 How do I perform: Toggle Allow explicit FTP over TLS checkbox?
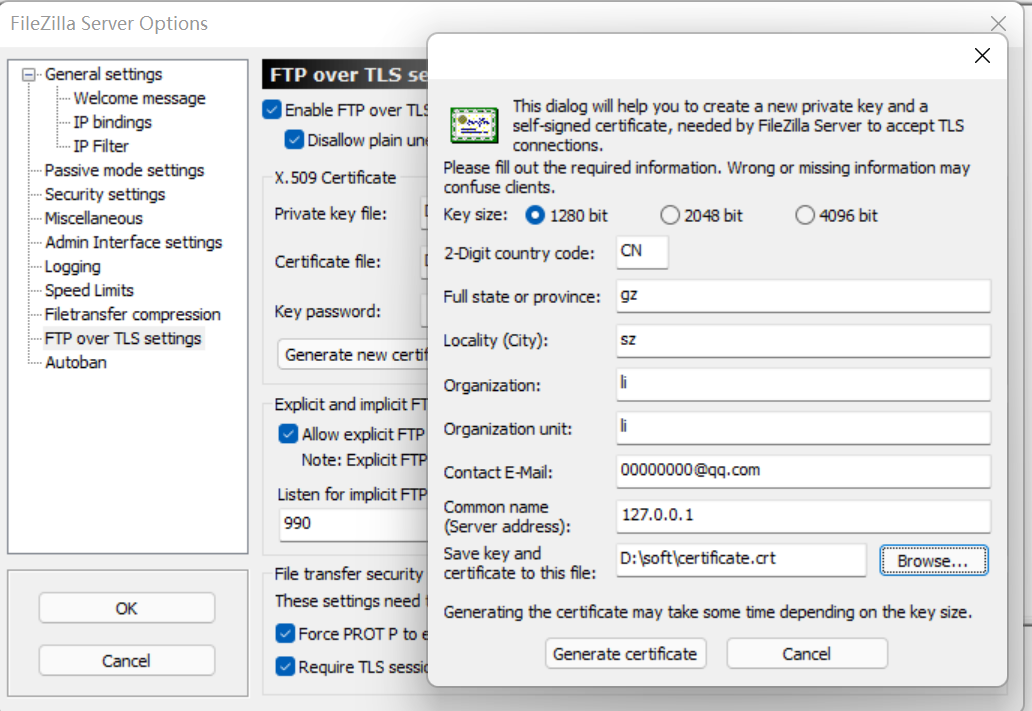(288, 434)
